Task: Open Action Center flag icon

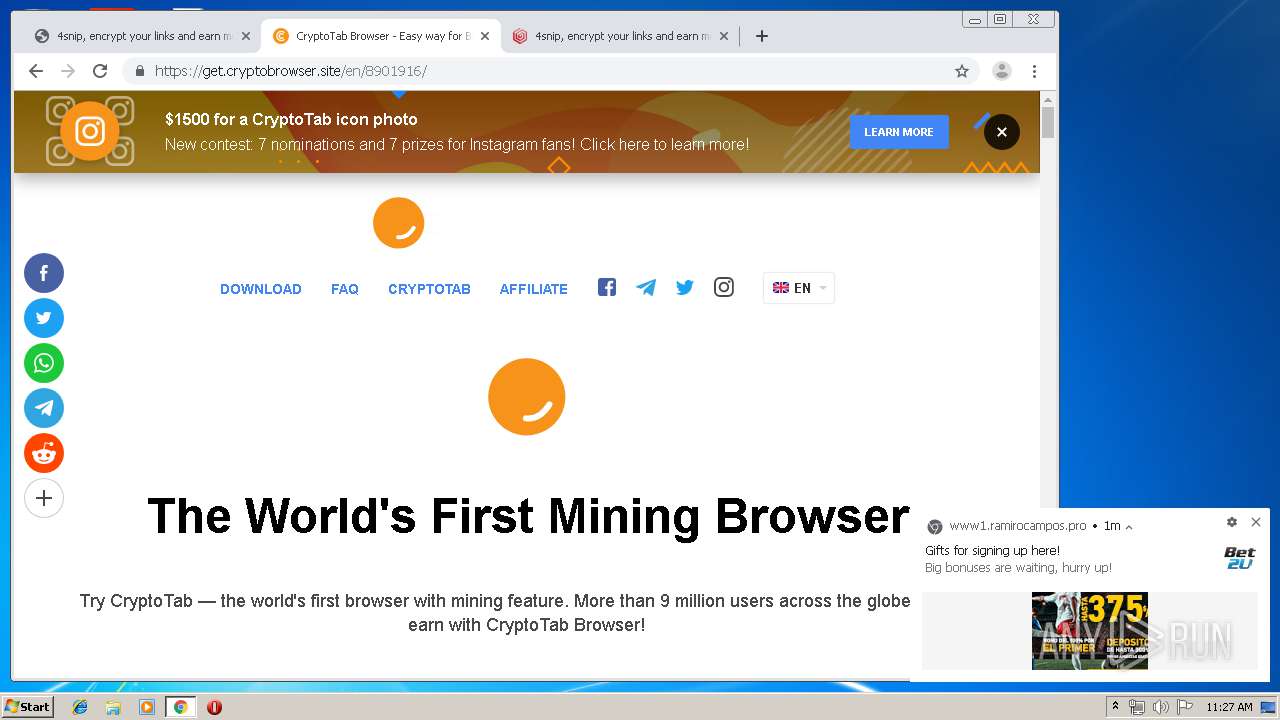Action: click(1184, 707)
